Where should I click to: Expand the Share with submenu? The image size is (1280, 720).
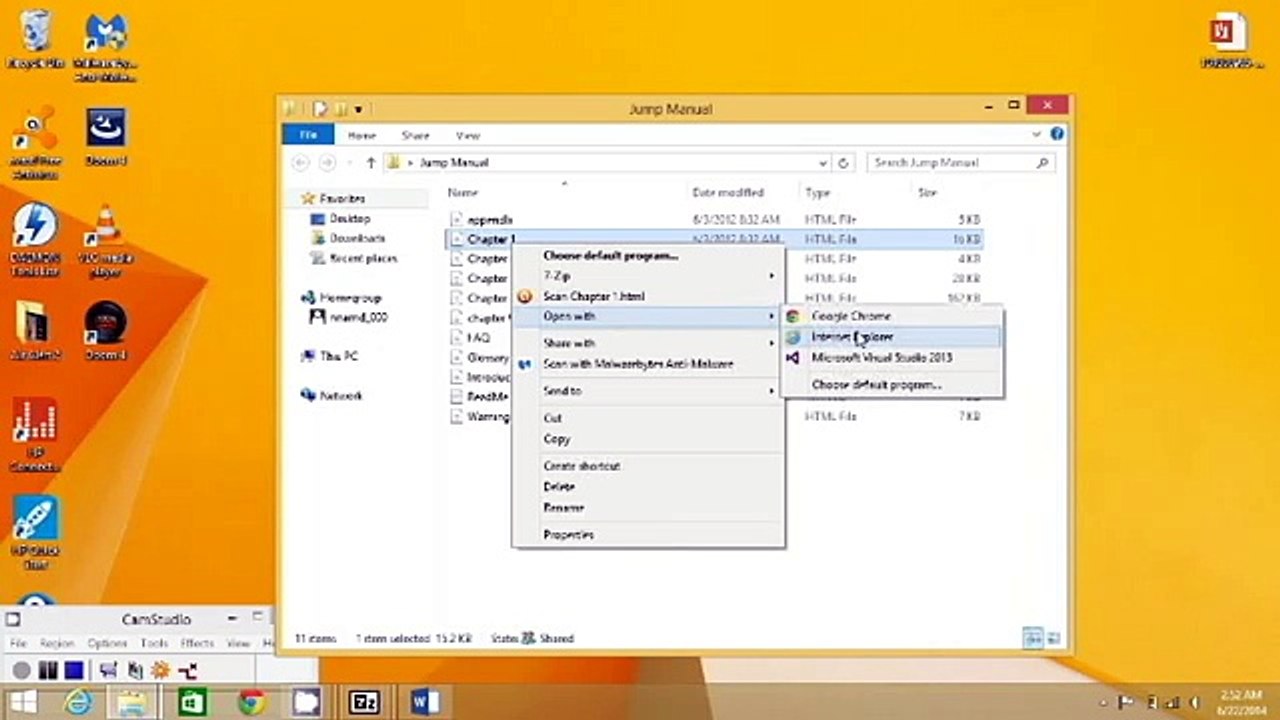pyautogui.click(x=648, y=343)
